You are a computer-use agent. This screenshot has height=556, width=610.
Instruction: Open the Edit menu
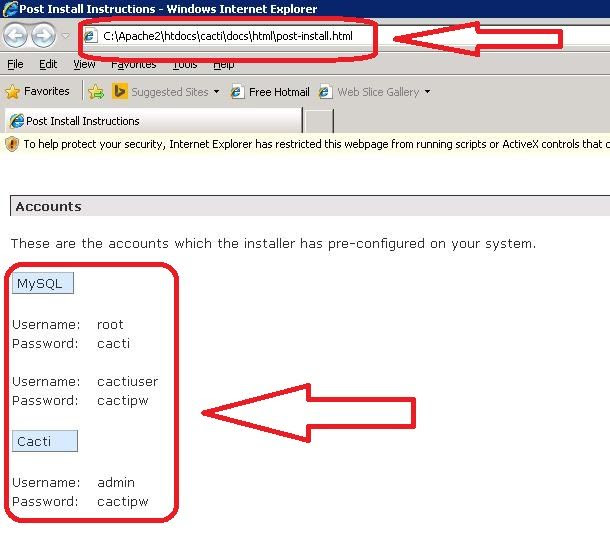coord(48,64)
